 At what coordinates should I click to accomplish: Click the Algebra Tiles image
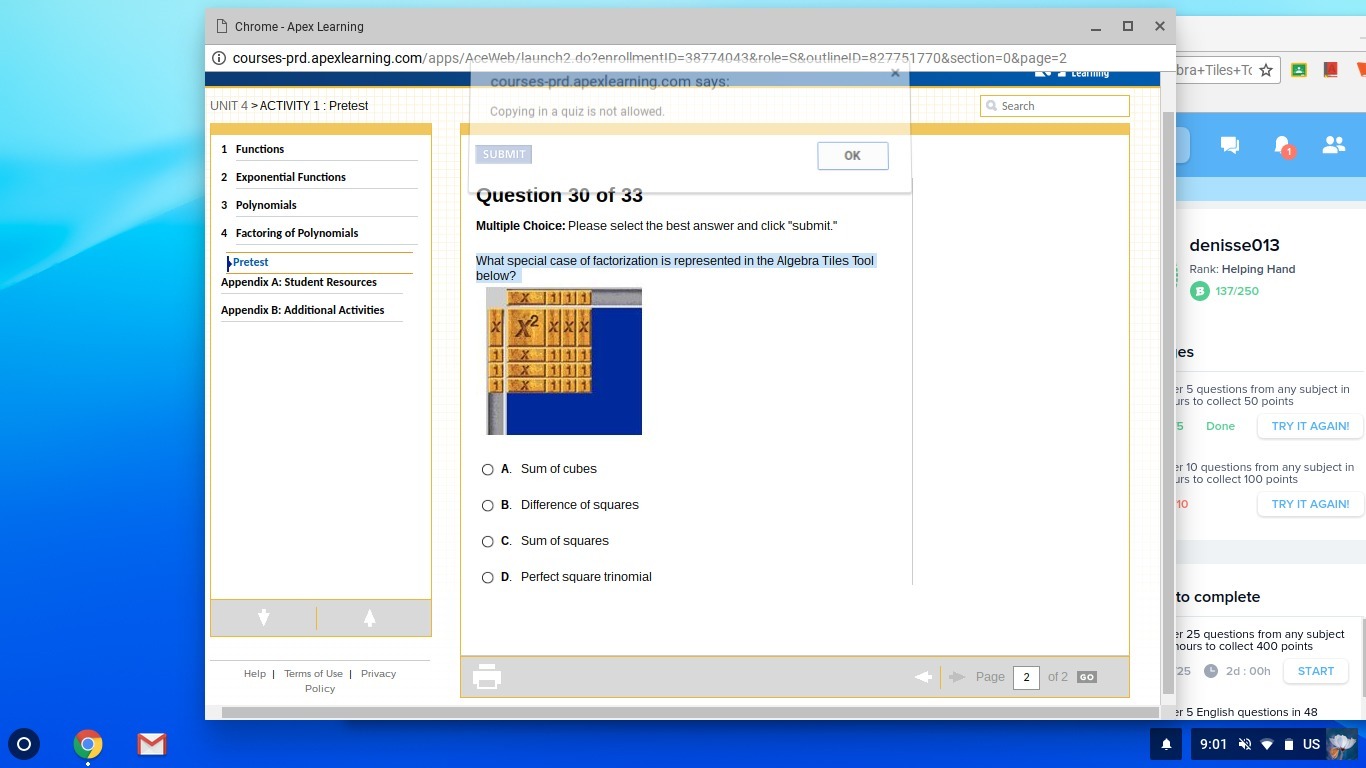(564, 361)
